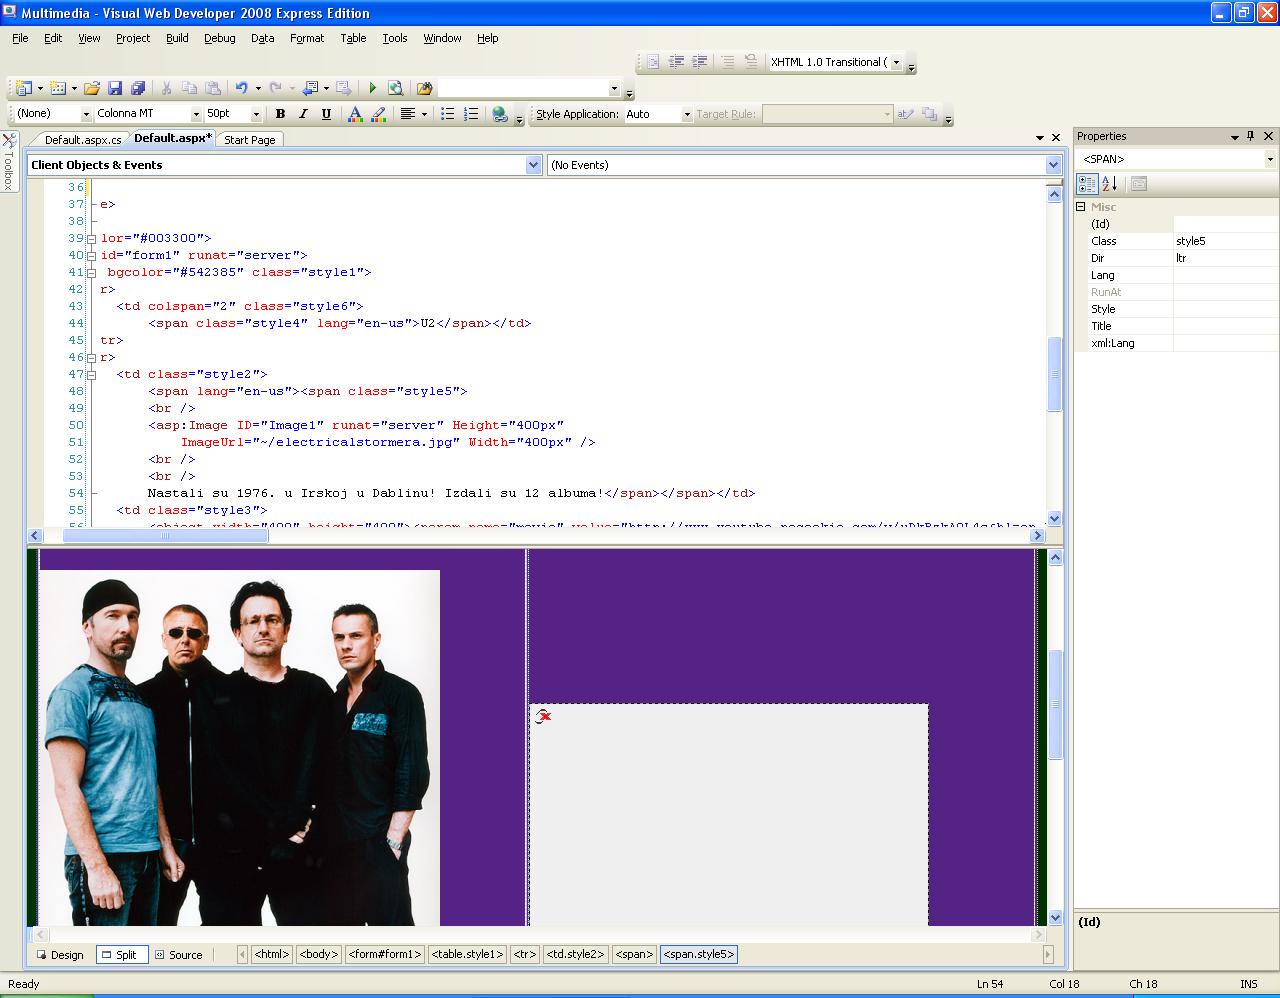Click the Format Document icon in HTML toolbar
The image size is (1280, 998).
(x=653, y=62)
